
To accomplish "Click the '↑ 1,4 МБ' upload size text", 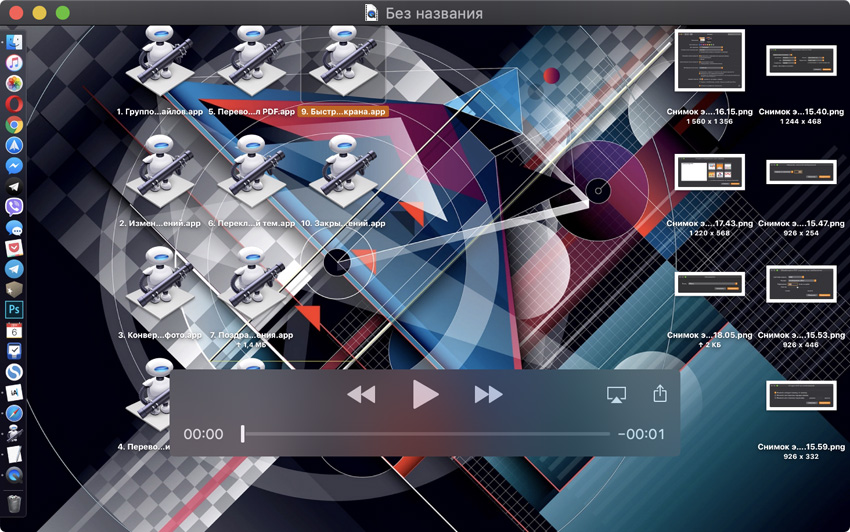I will [x=251, y=345].
